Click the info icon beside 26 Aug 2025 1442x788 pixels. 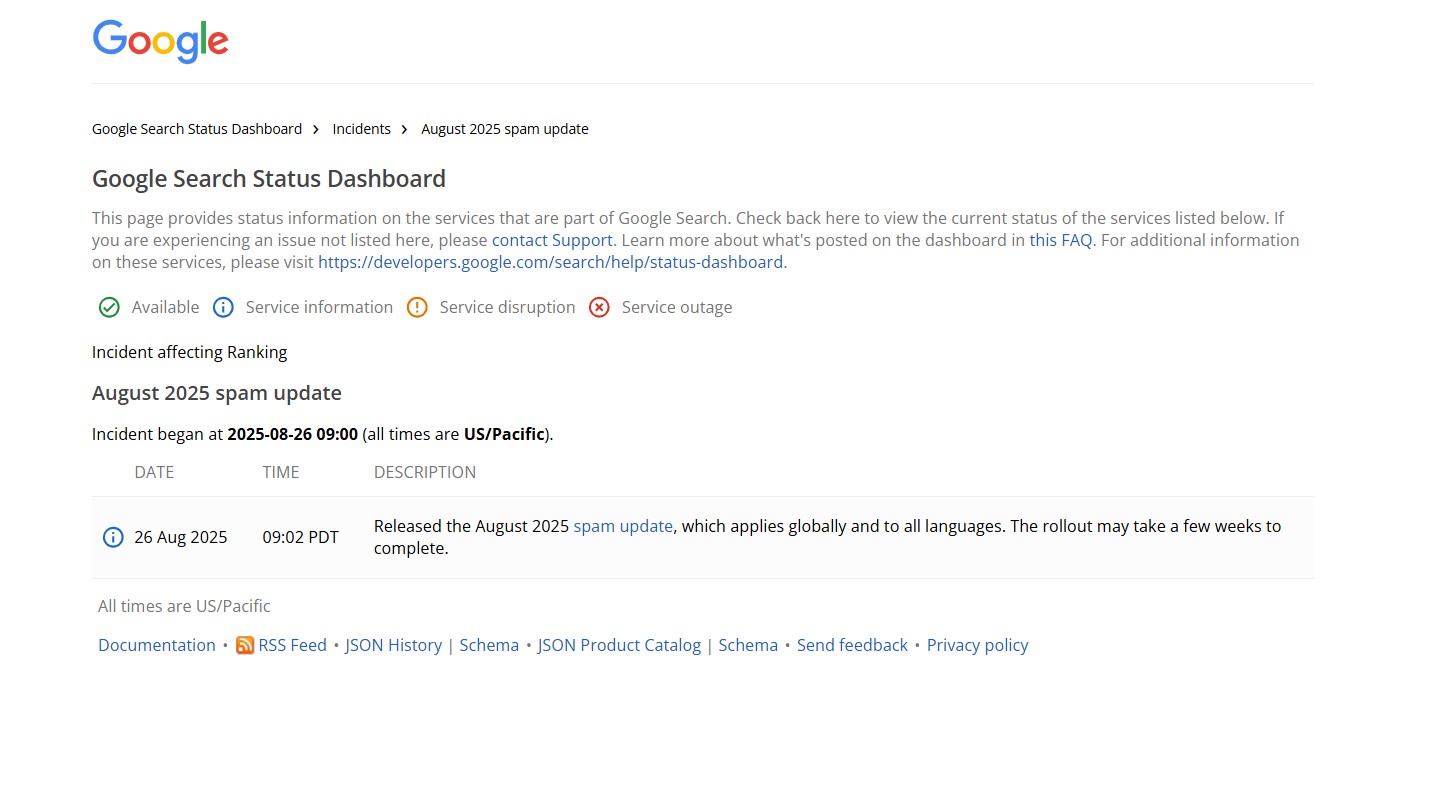point(113,538)
